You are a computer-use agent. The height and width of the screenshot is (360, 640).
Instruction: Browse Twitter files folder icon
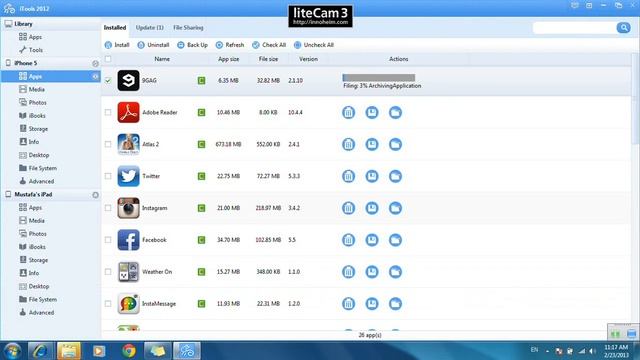tap(395, 176)
